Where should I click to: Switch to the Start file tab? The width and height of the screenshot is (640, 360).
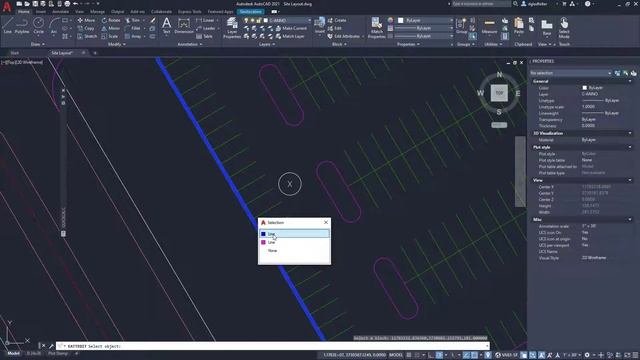pyautogui.click(x=15, y=53)
